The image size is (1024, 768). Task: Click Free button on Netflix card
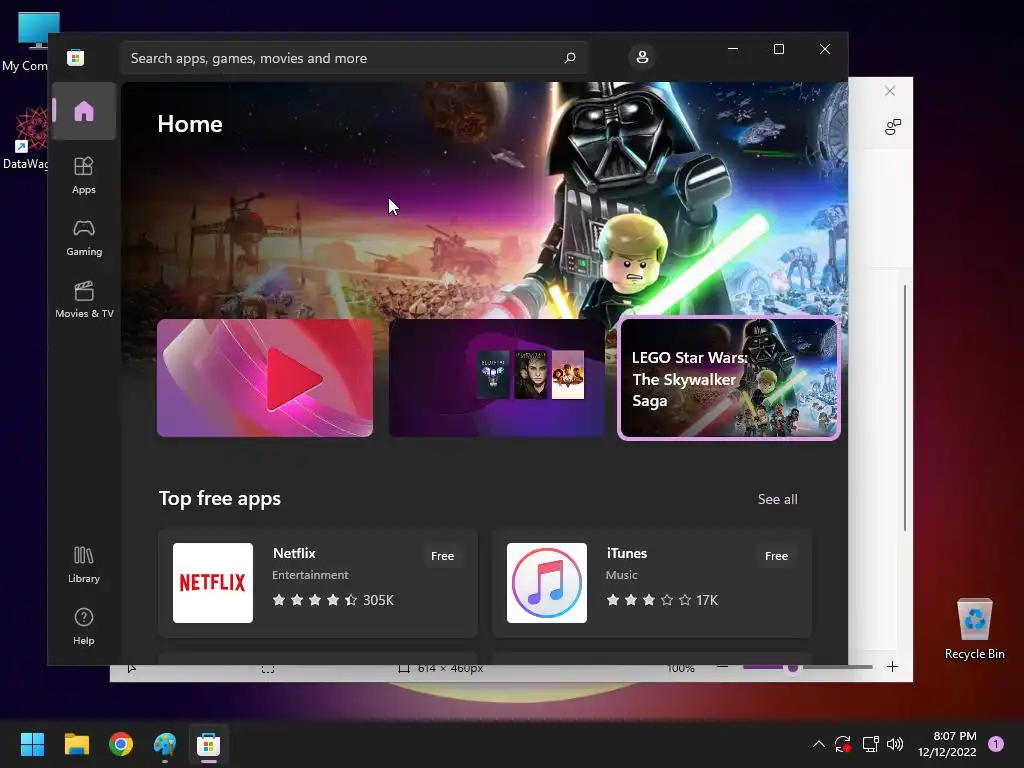442,556
